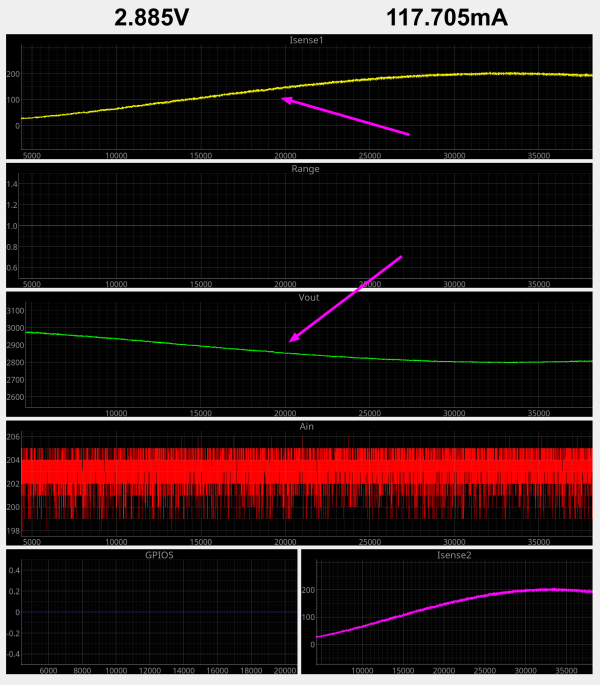Click the 3100 y-axis label in Vout plot
600x685 pixels.
click(14, 312)
